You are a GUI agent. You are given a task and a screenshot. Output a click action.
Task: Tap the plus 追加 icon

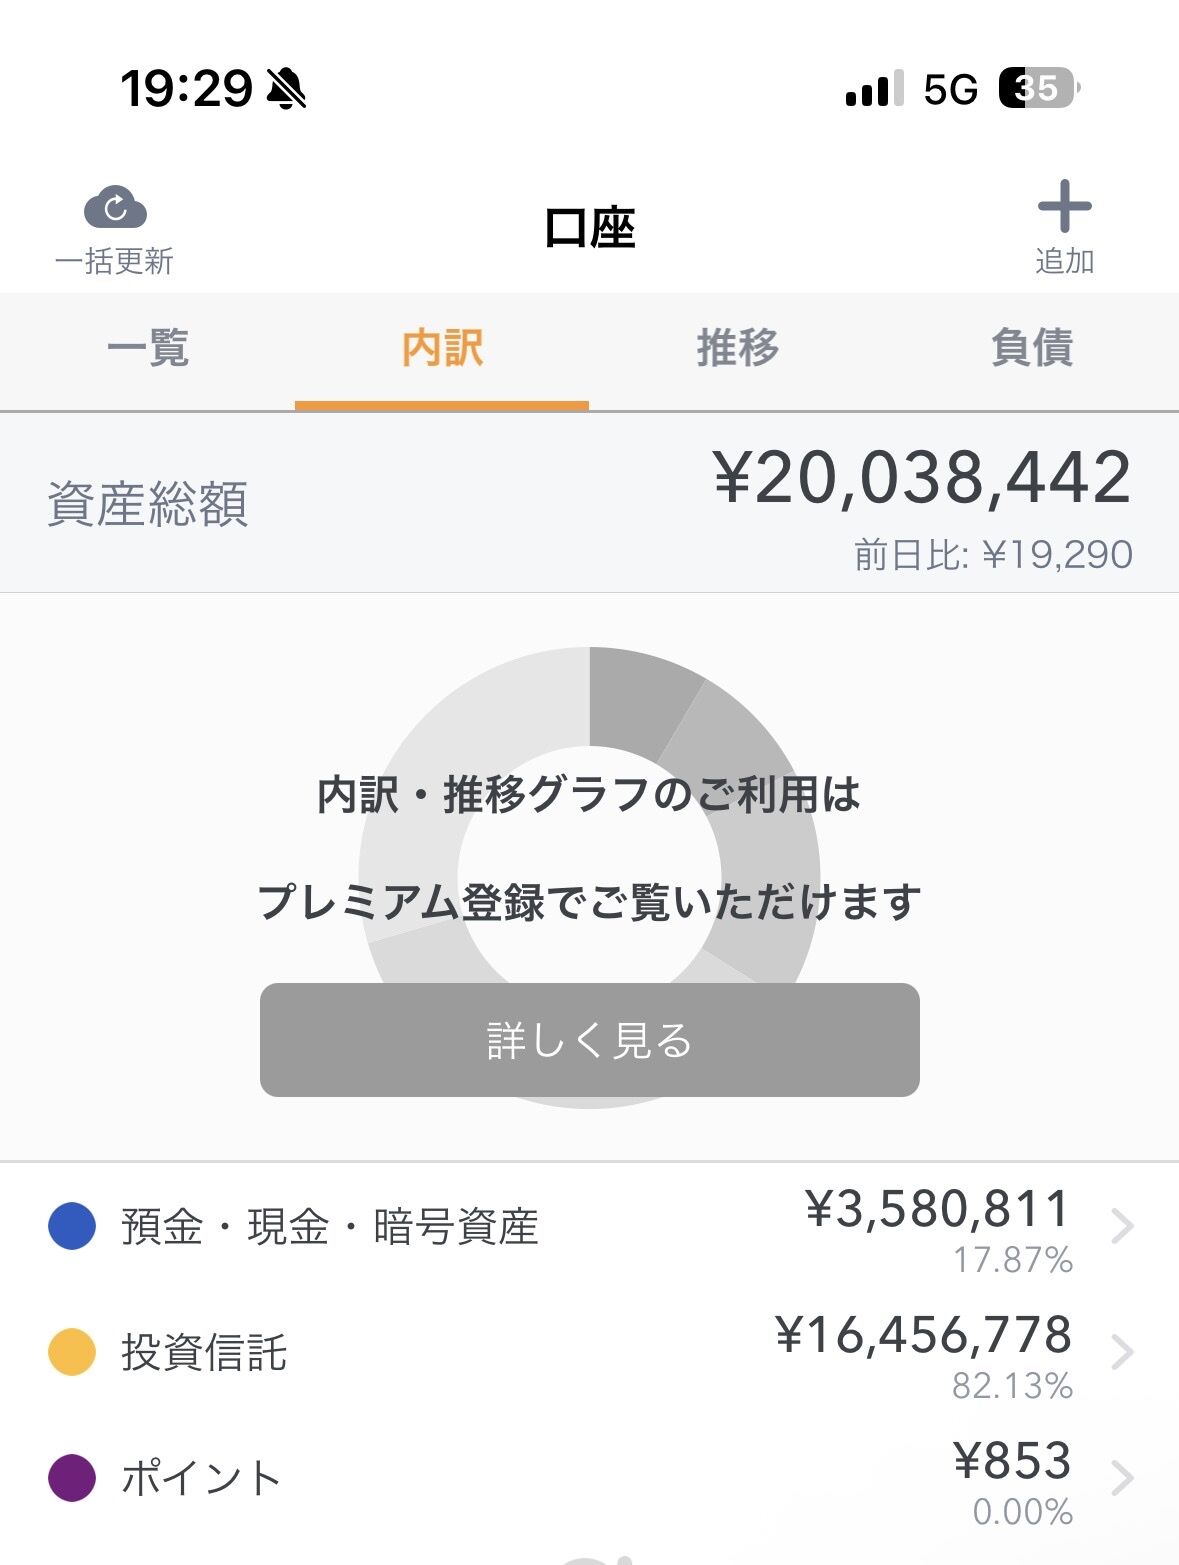pyautogui.click(x=1064, y=206)
